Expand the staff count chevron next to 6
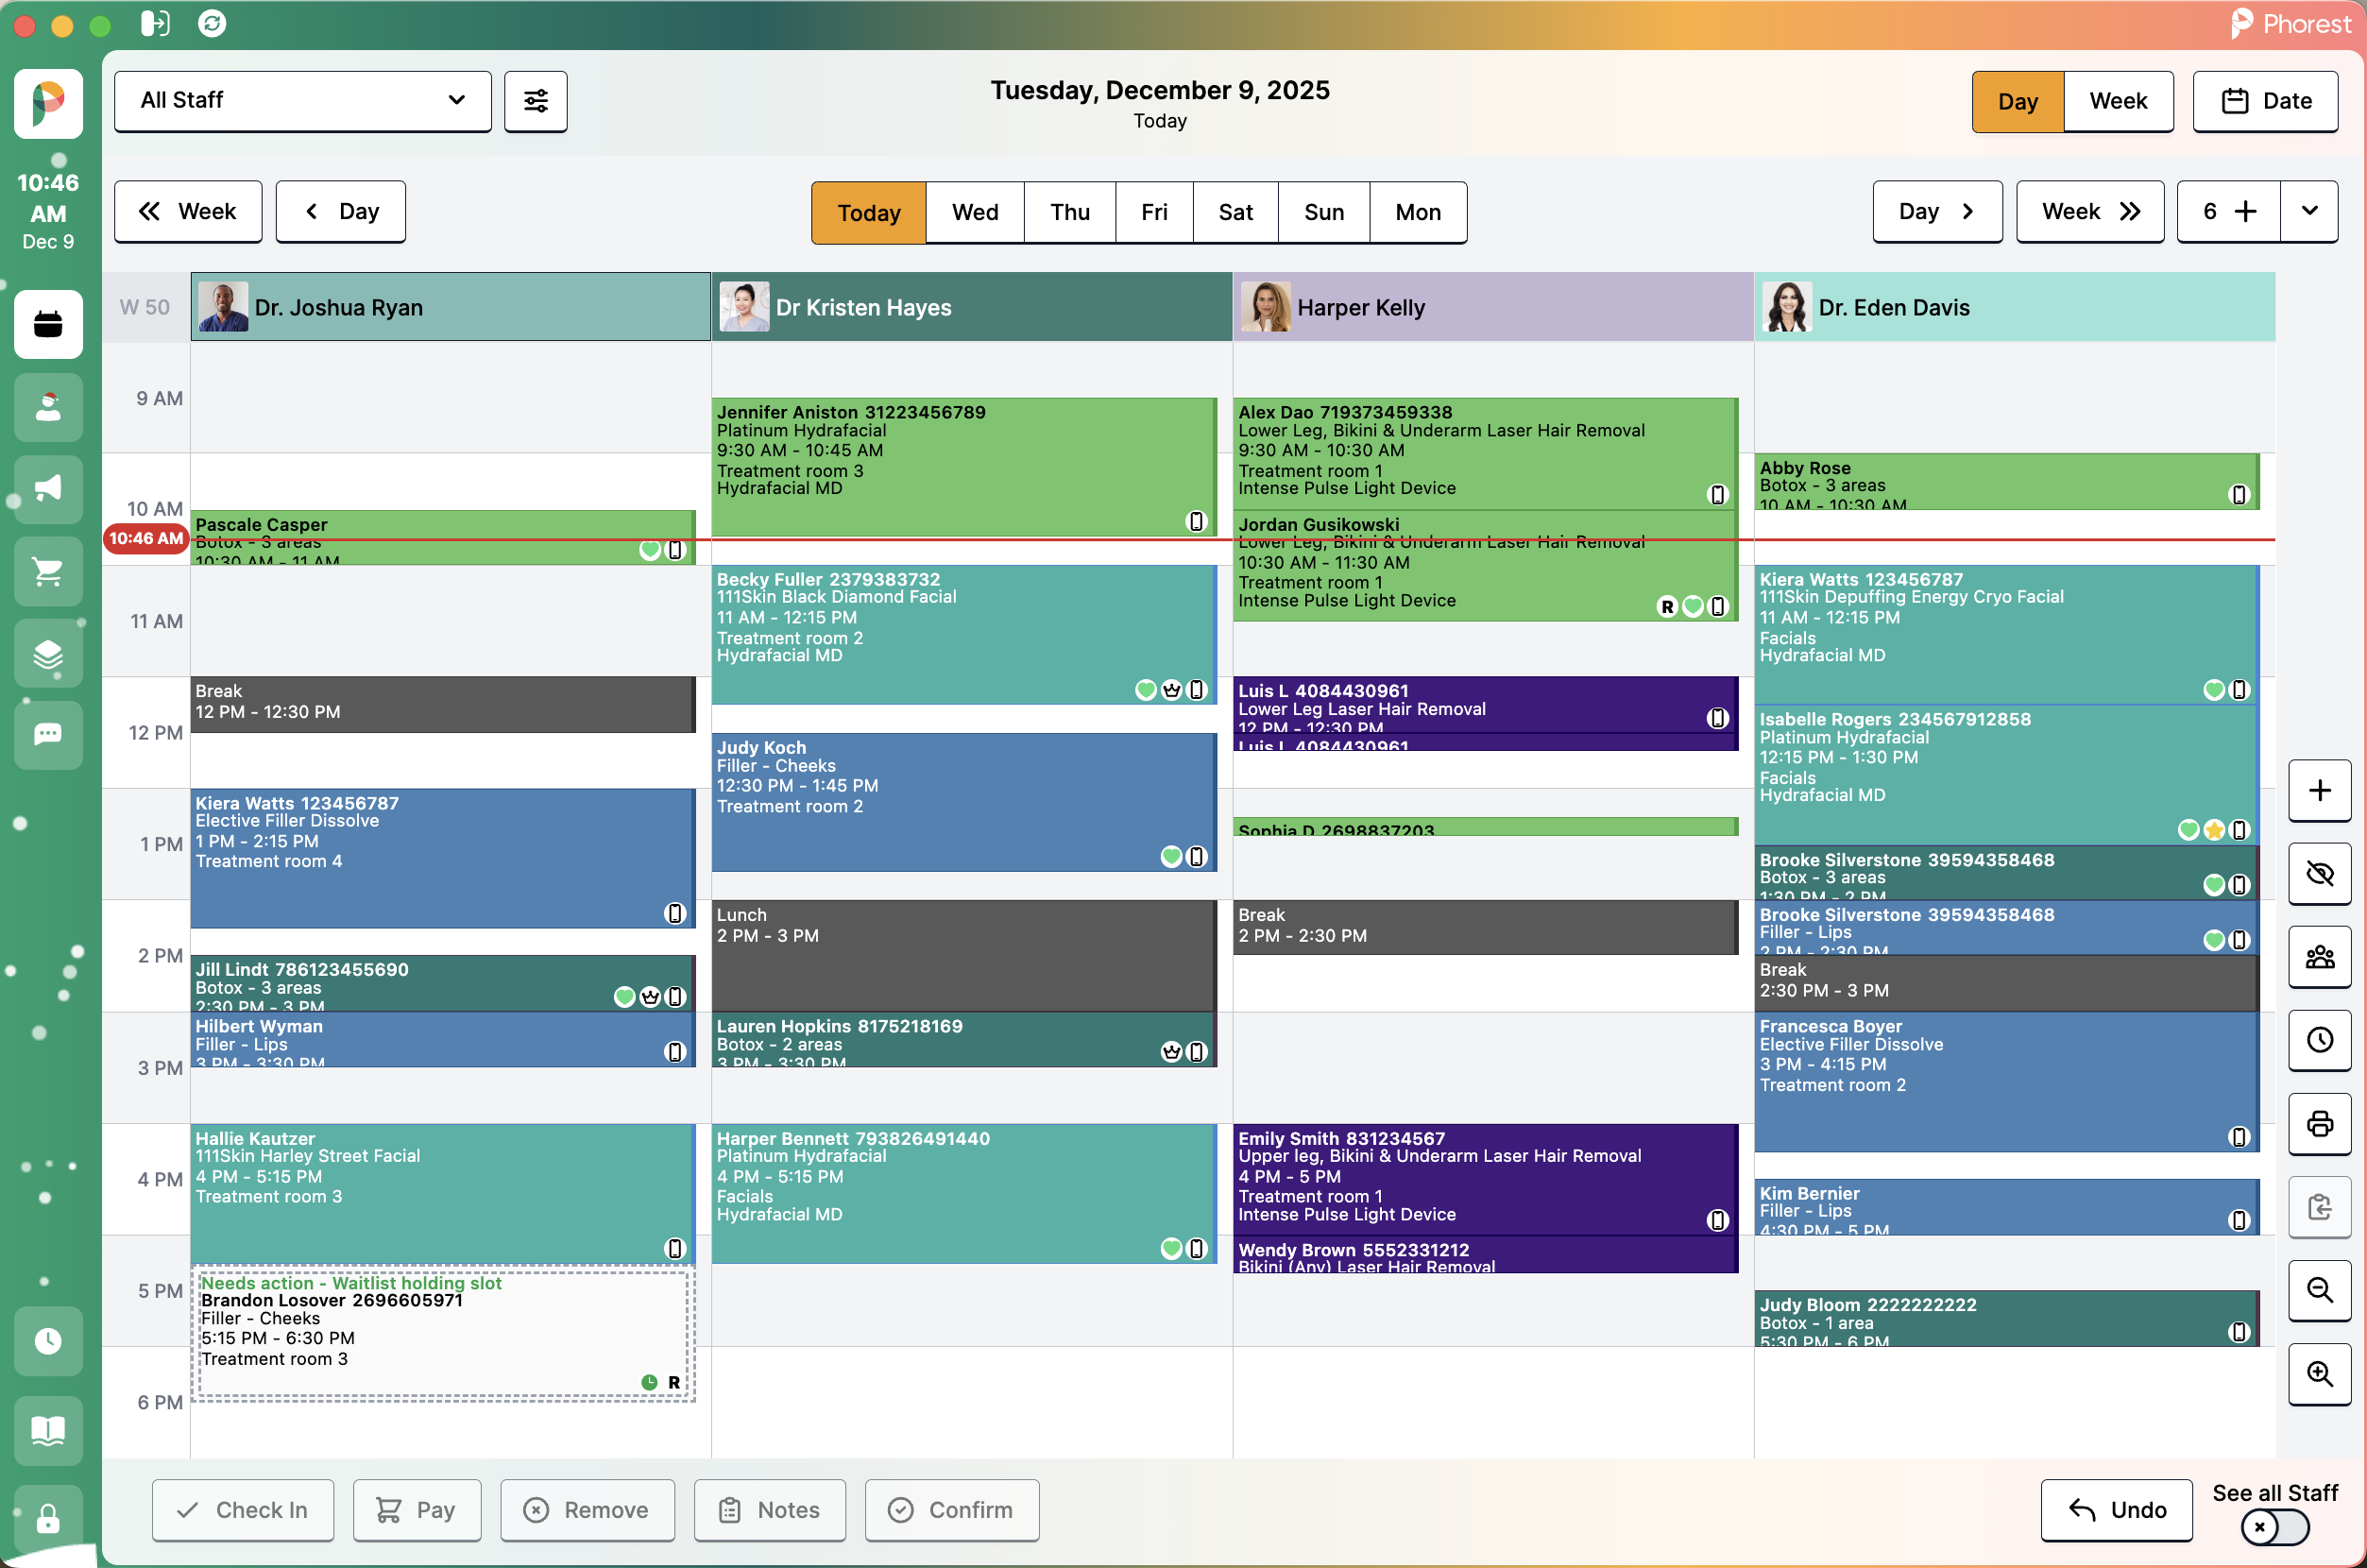Viewport: 2367px width, 1568px height. 2310,211
